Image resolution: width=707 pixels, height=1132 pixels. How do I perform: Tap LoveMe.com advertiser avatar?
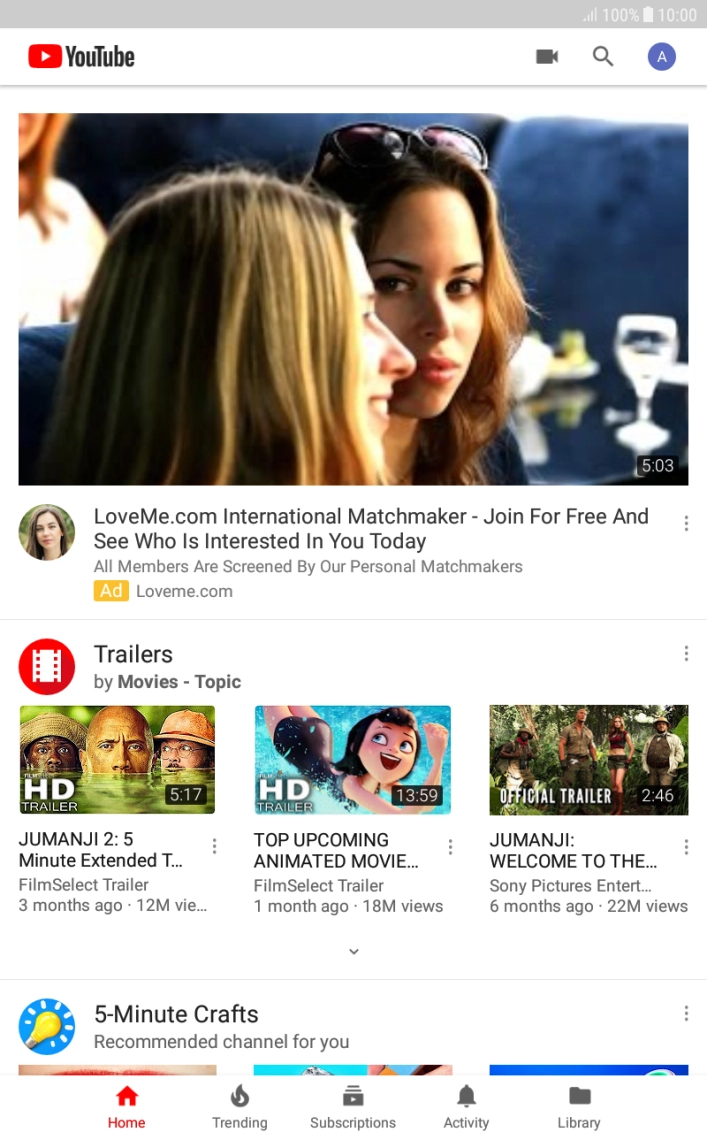point(47,532)
